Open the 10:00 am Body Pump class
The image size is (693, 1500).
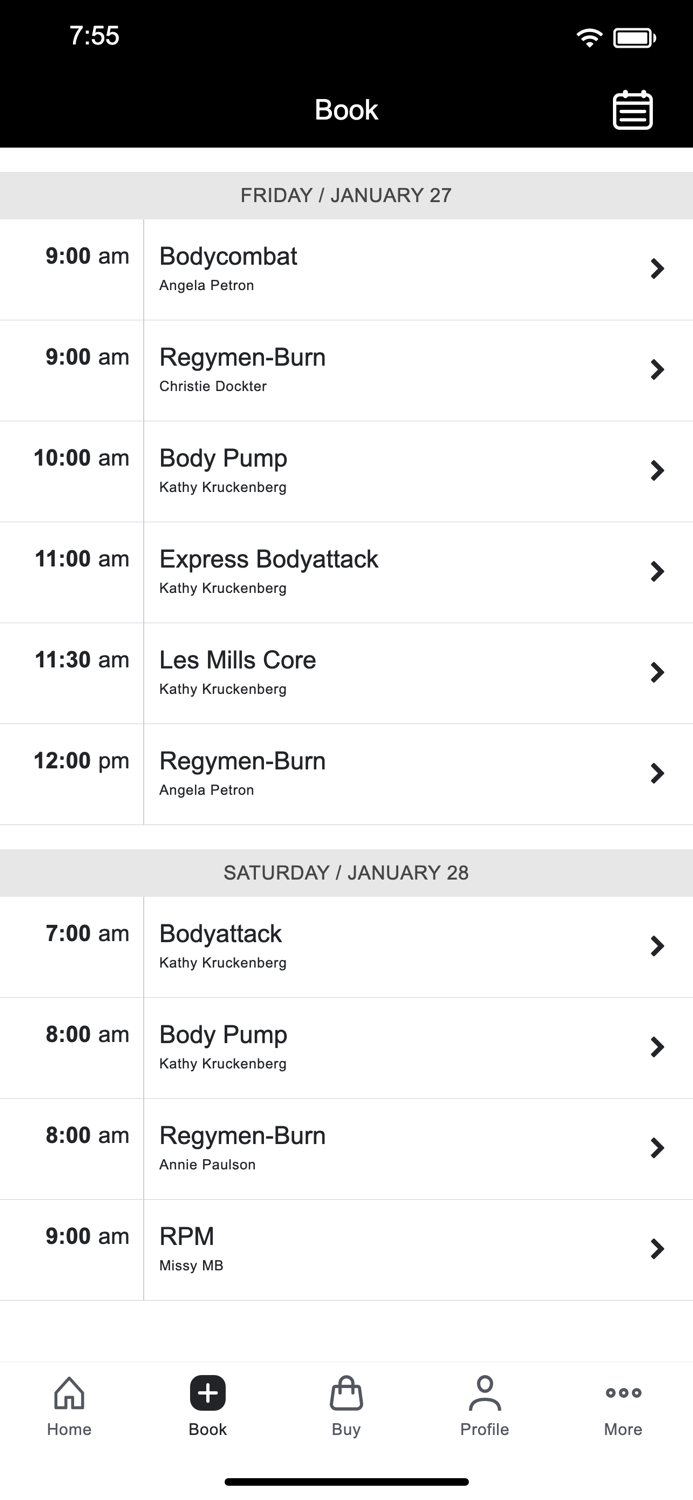pyautogui.click(x=346, y=470)
